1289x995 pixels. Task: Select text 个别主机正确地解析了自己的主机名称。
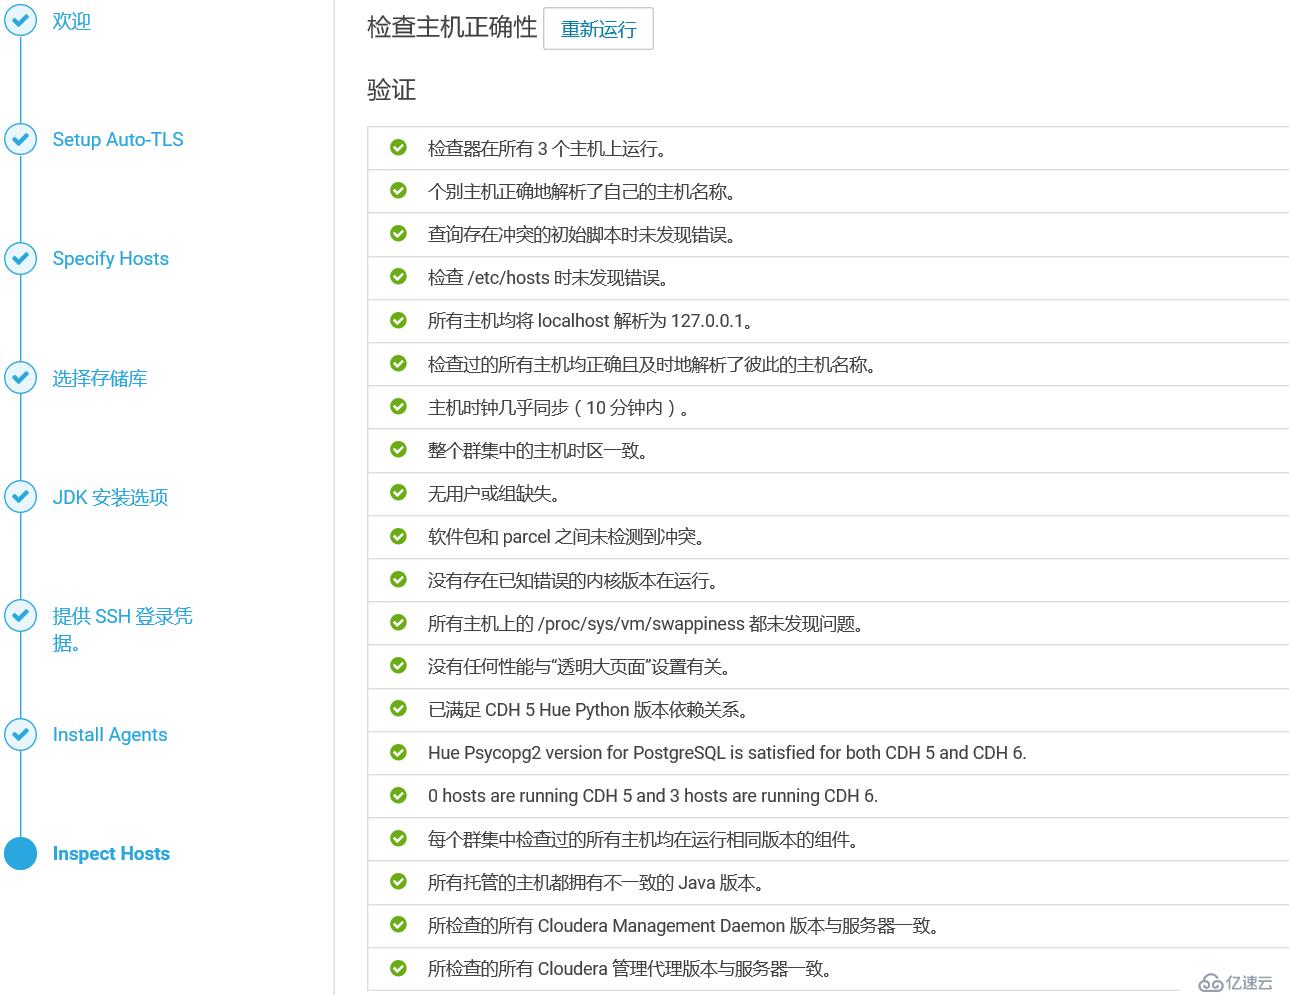(x=582, y=192)
